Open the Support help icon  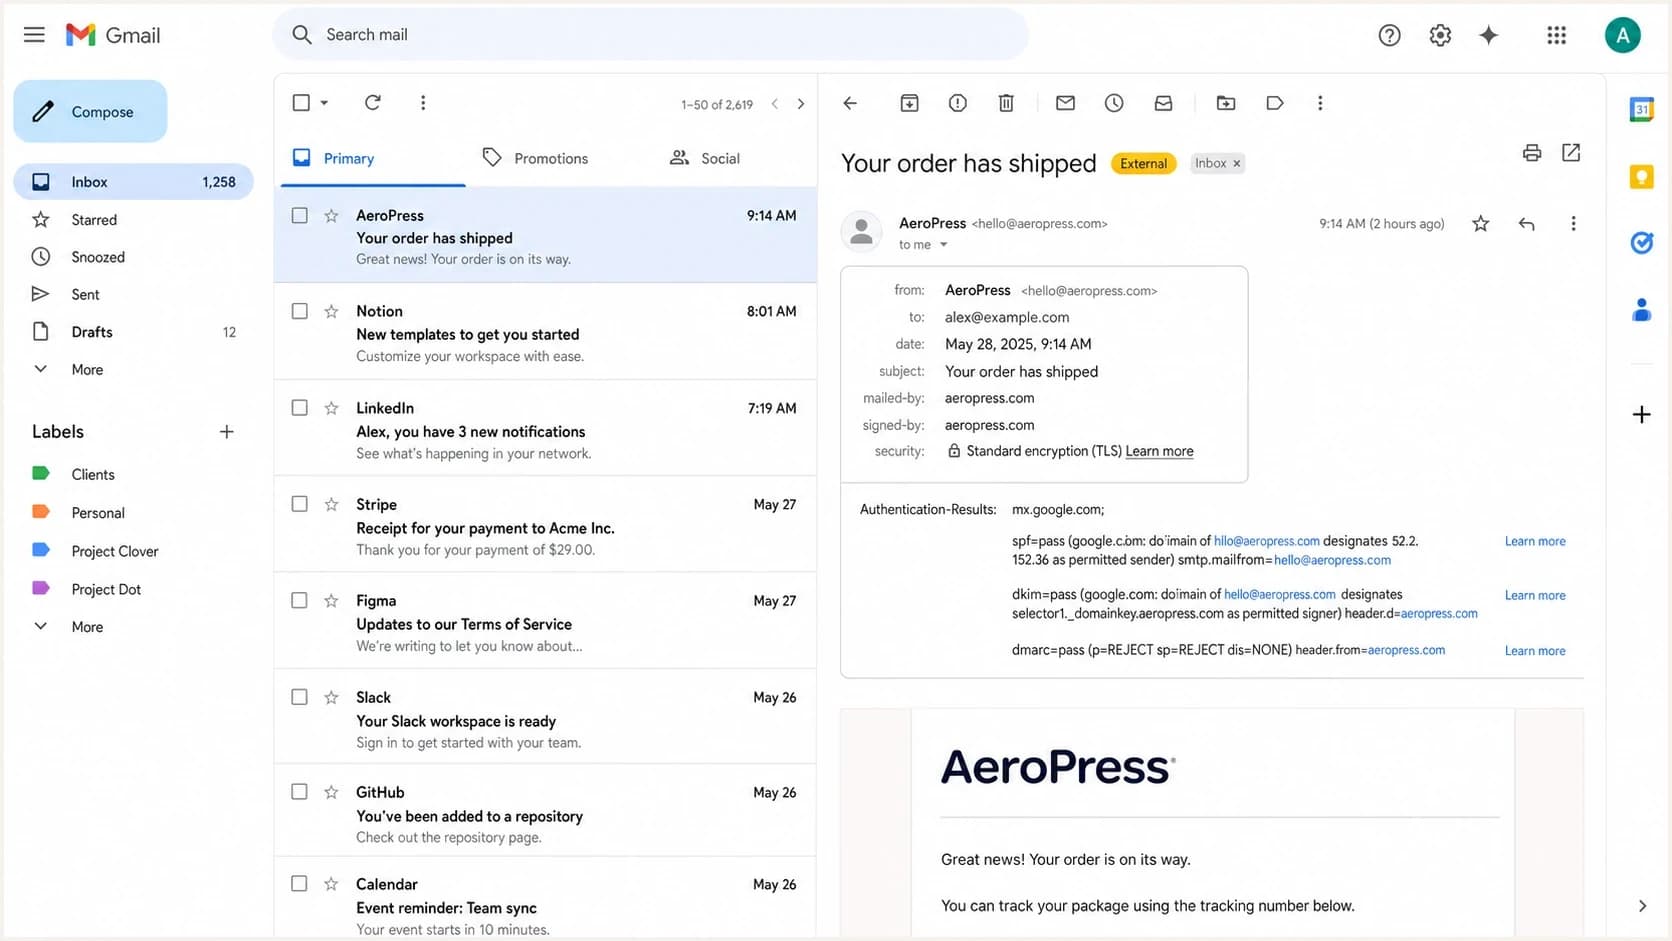[x=1389, y=35]
